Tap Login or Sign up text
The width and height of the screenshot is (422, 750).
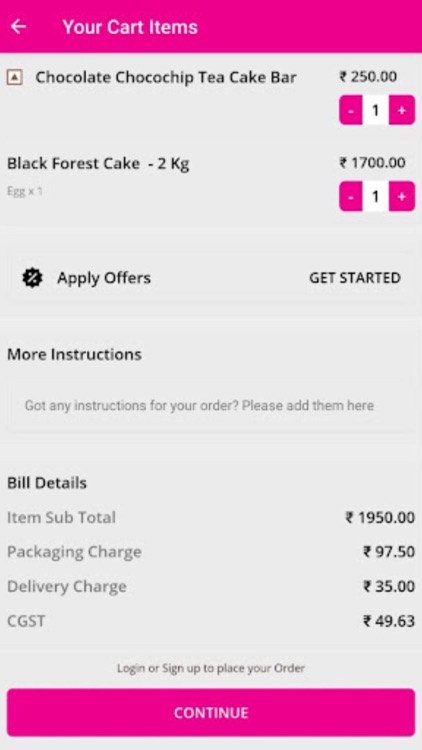pyautogui.click(x=211, y=668)
